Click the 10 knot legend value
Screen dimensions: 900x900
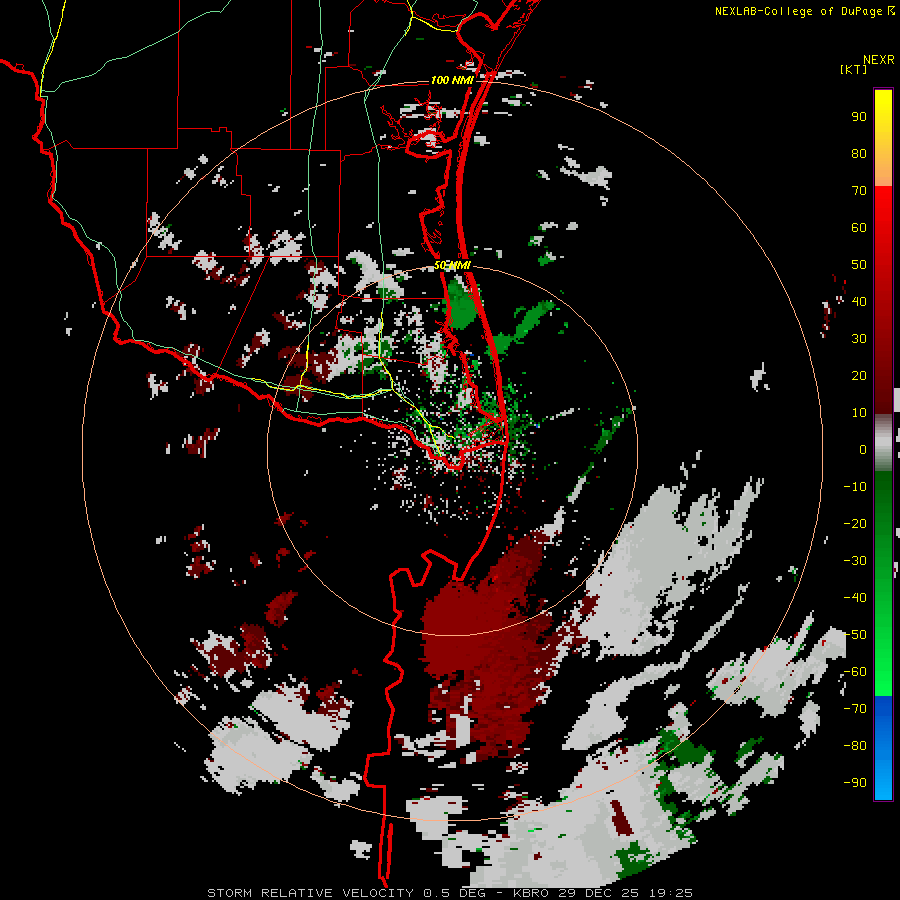tap(859, 413)
